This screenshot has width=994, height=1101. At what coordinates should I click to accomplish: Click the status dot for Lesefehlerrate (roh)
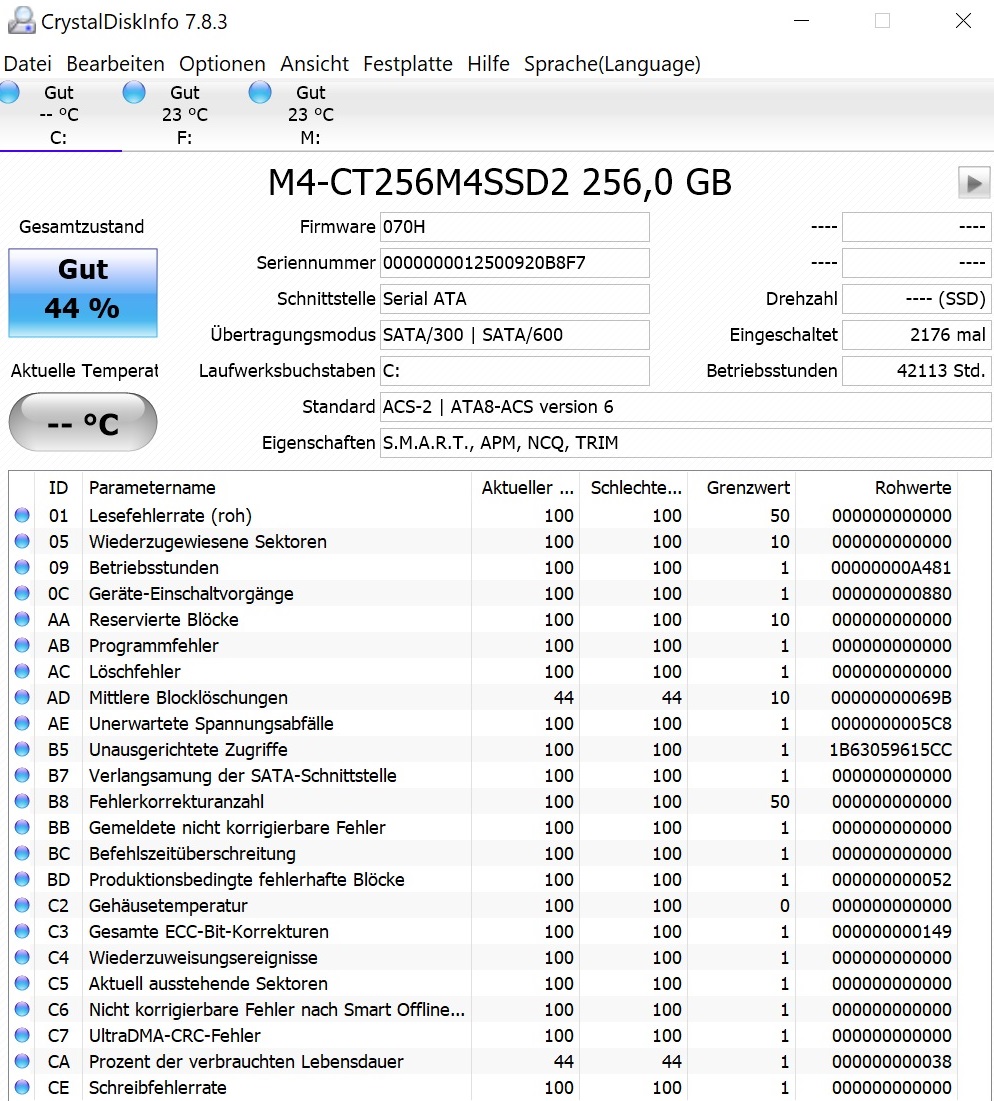pyautogui.click(x=22, y=515)
